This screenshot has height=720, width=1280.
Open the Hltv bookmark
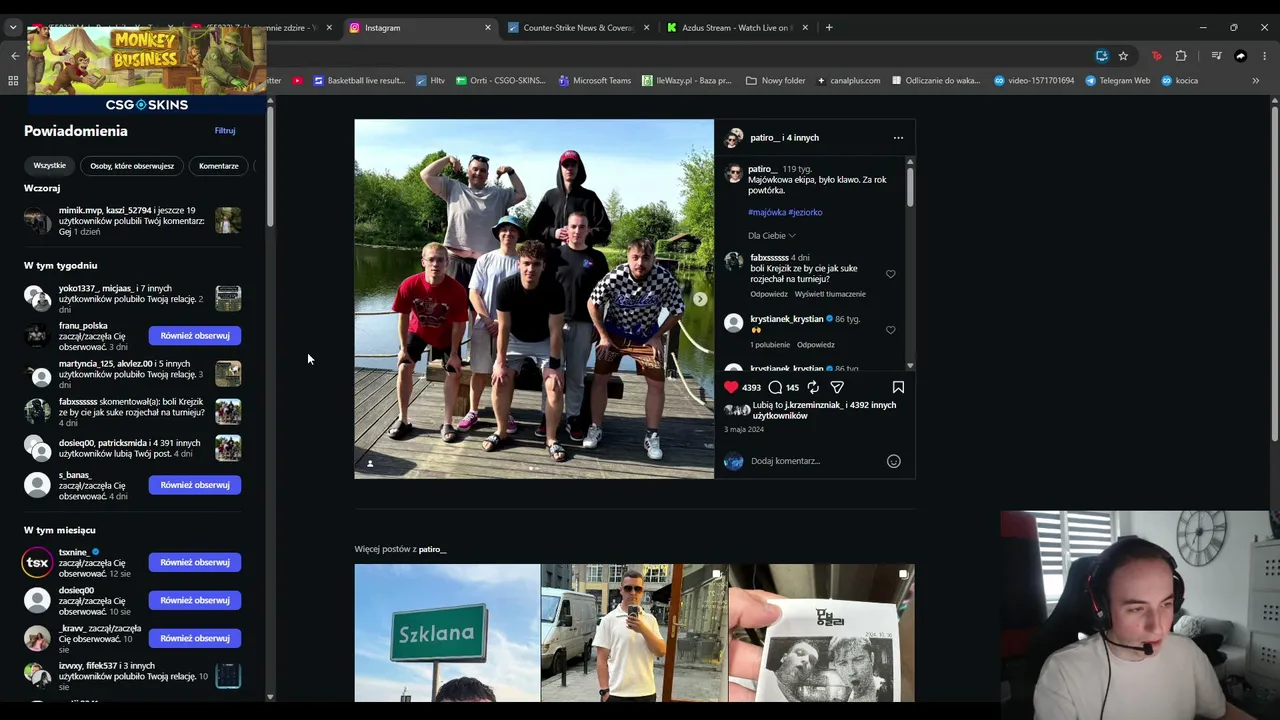[430, 81]
